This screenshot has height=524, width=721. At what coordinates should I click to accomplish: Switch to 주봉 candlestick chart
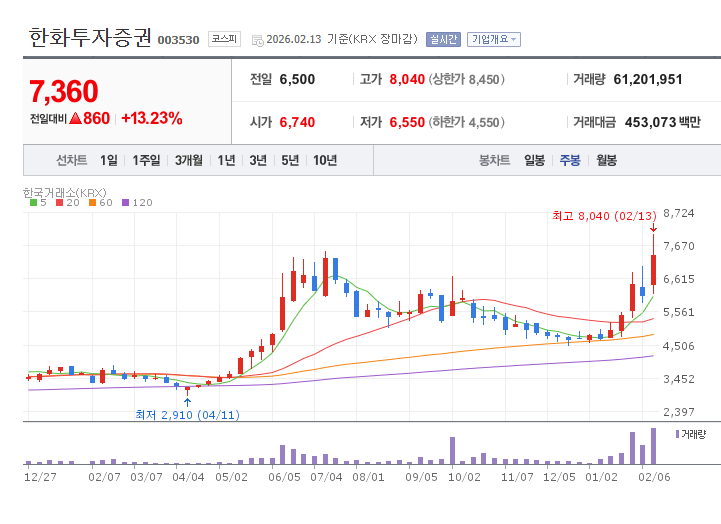pos(570,160)
